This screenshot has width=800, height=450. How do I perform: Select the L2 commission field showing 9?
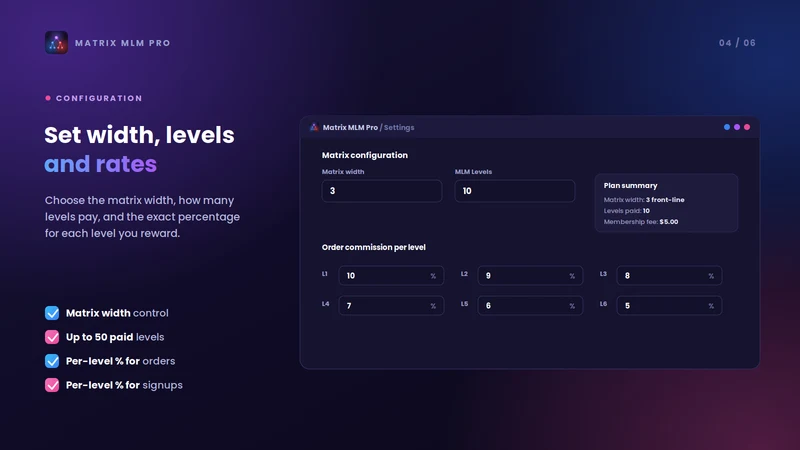pos(530,276)
